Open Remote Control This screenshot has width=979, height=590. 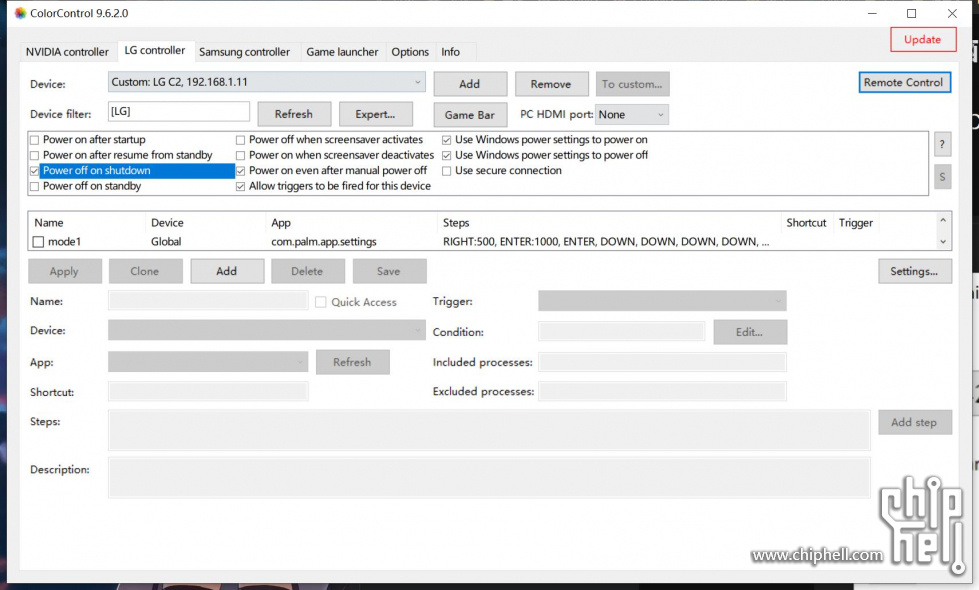point(904,82)
